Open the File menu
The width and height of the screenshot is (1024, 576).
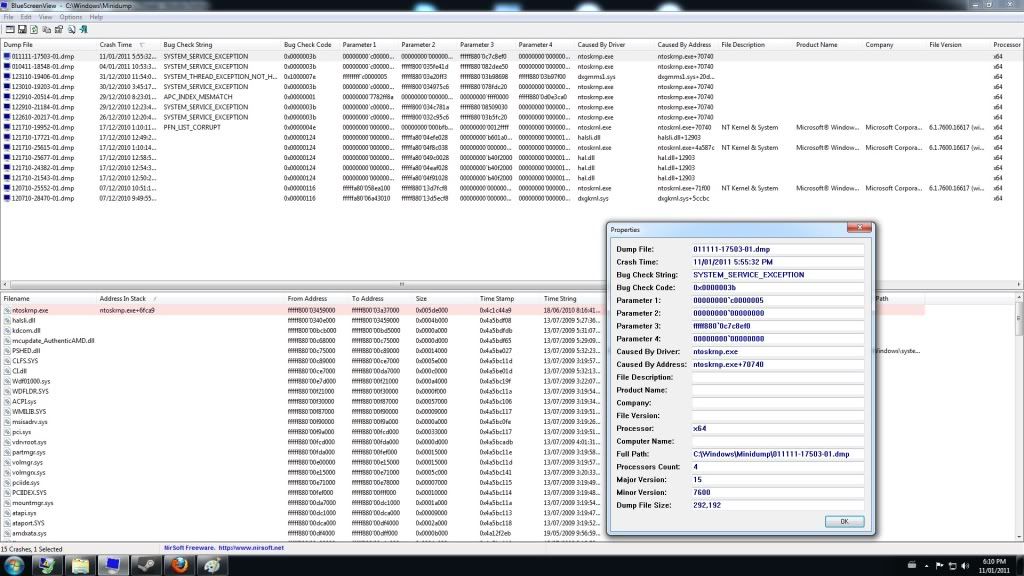pos(8,17)
